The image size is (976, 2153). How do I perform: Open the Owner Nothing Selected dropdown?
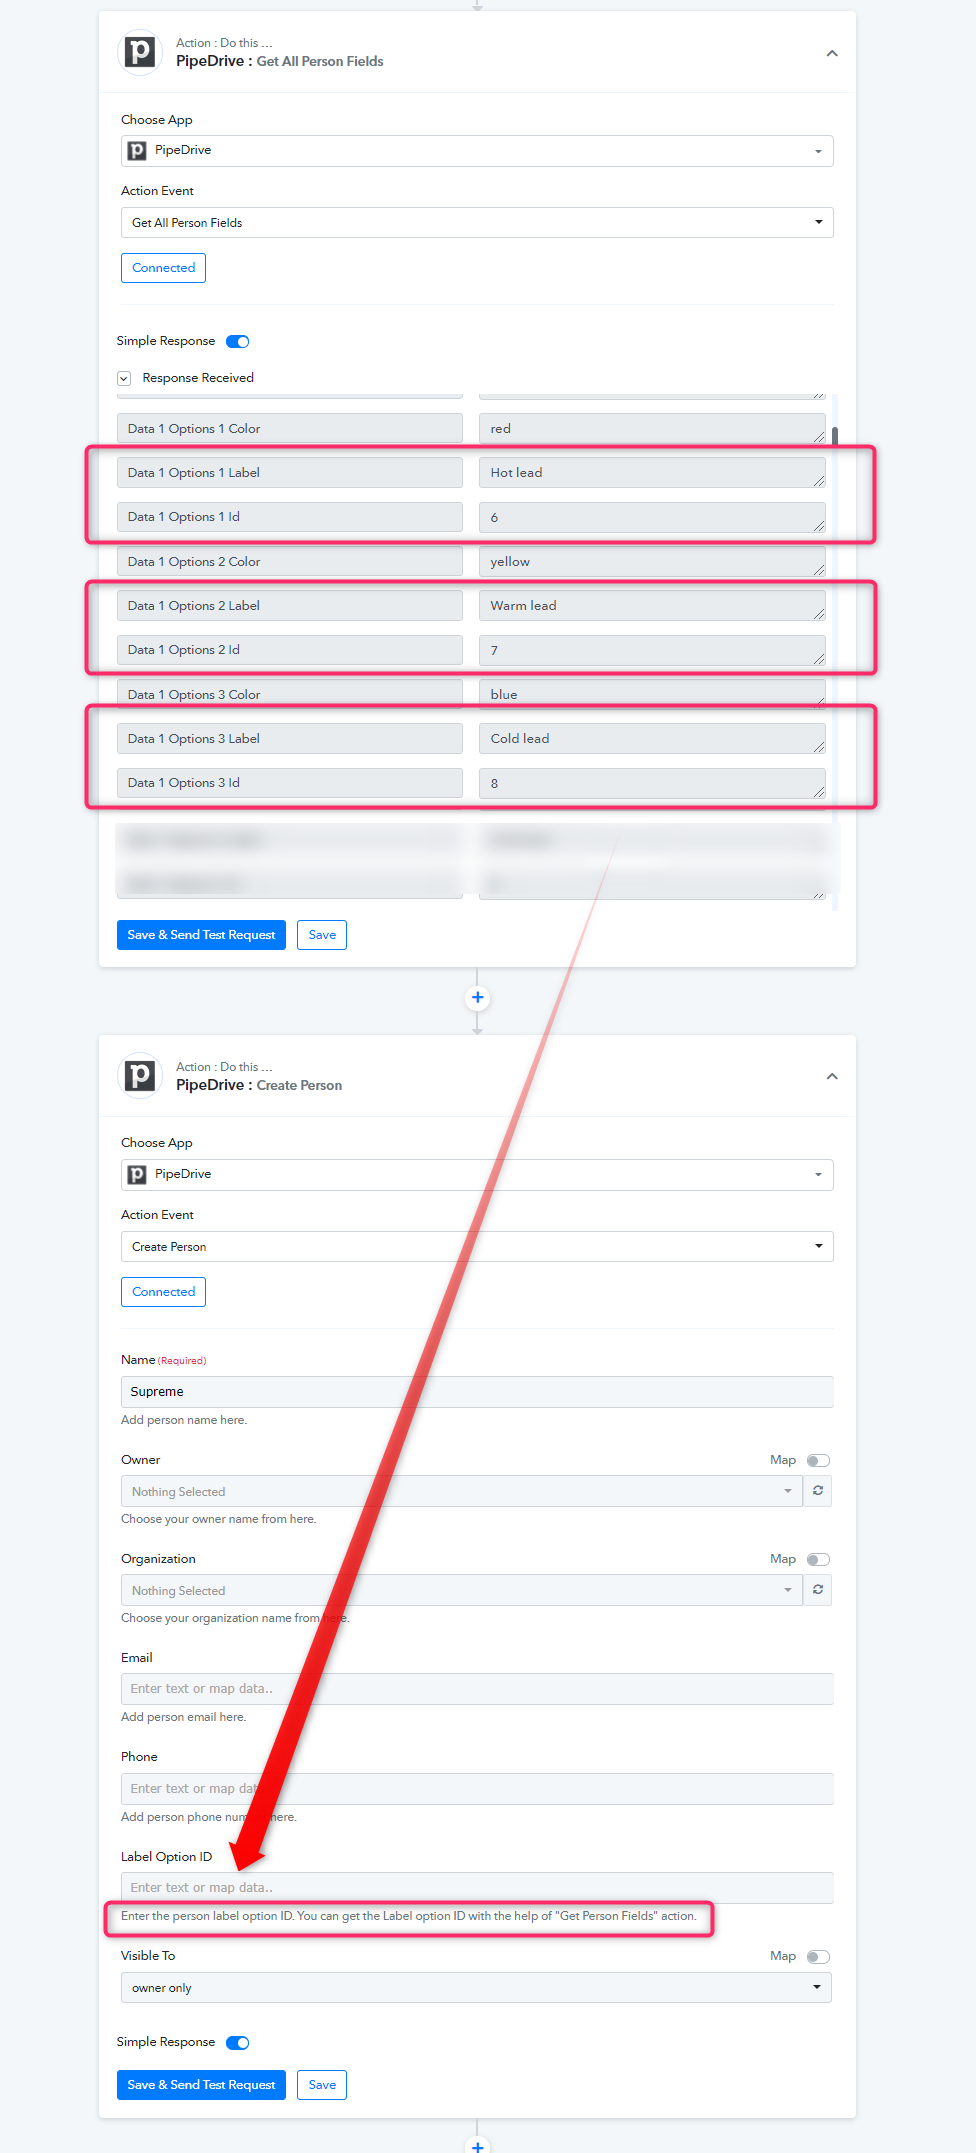[x=461, y=1491]
